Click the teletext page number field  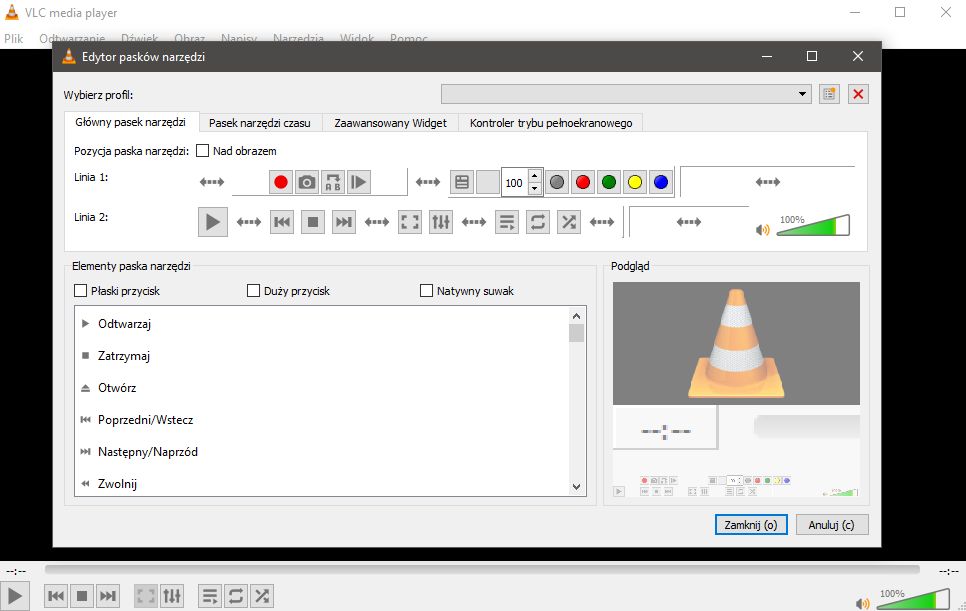pos(514,183)
